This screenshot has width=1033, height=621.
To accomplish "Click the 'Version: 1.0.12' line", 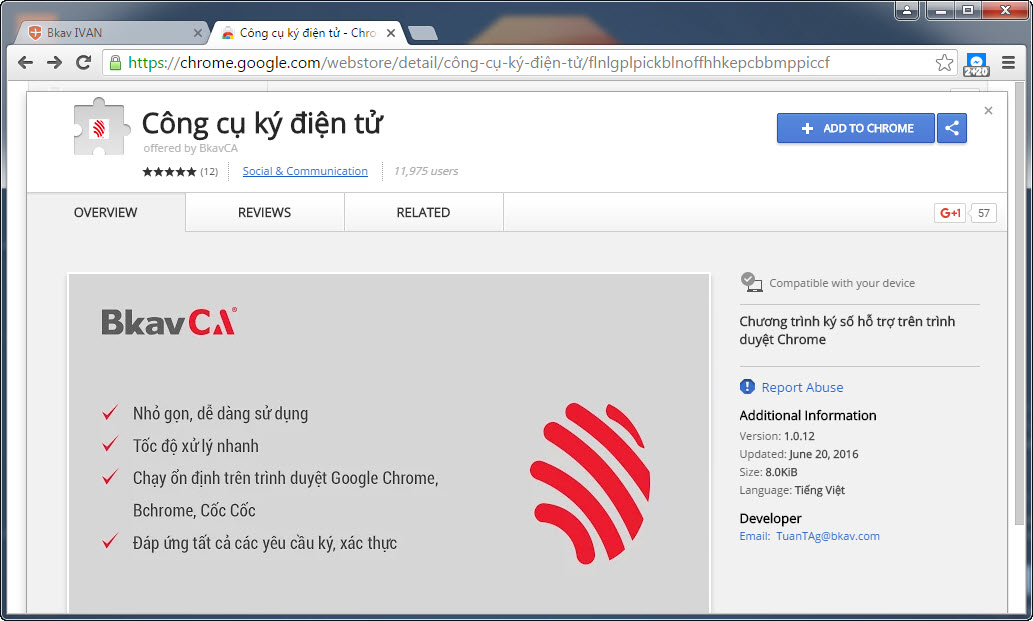I will pyautogui.click(x=777, y=436).
